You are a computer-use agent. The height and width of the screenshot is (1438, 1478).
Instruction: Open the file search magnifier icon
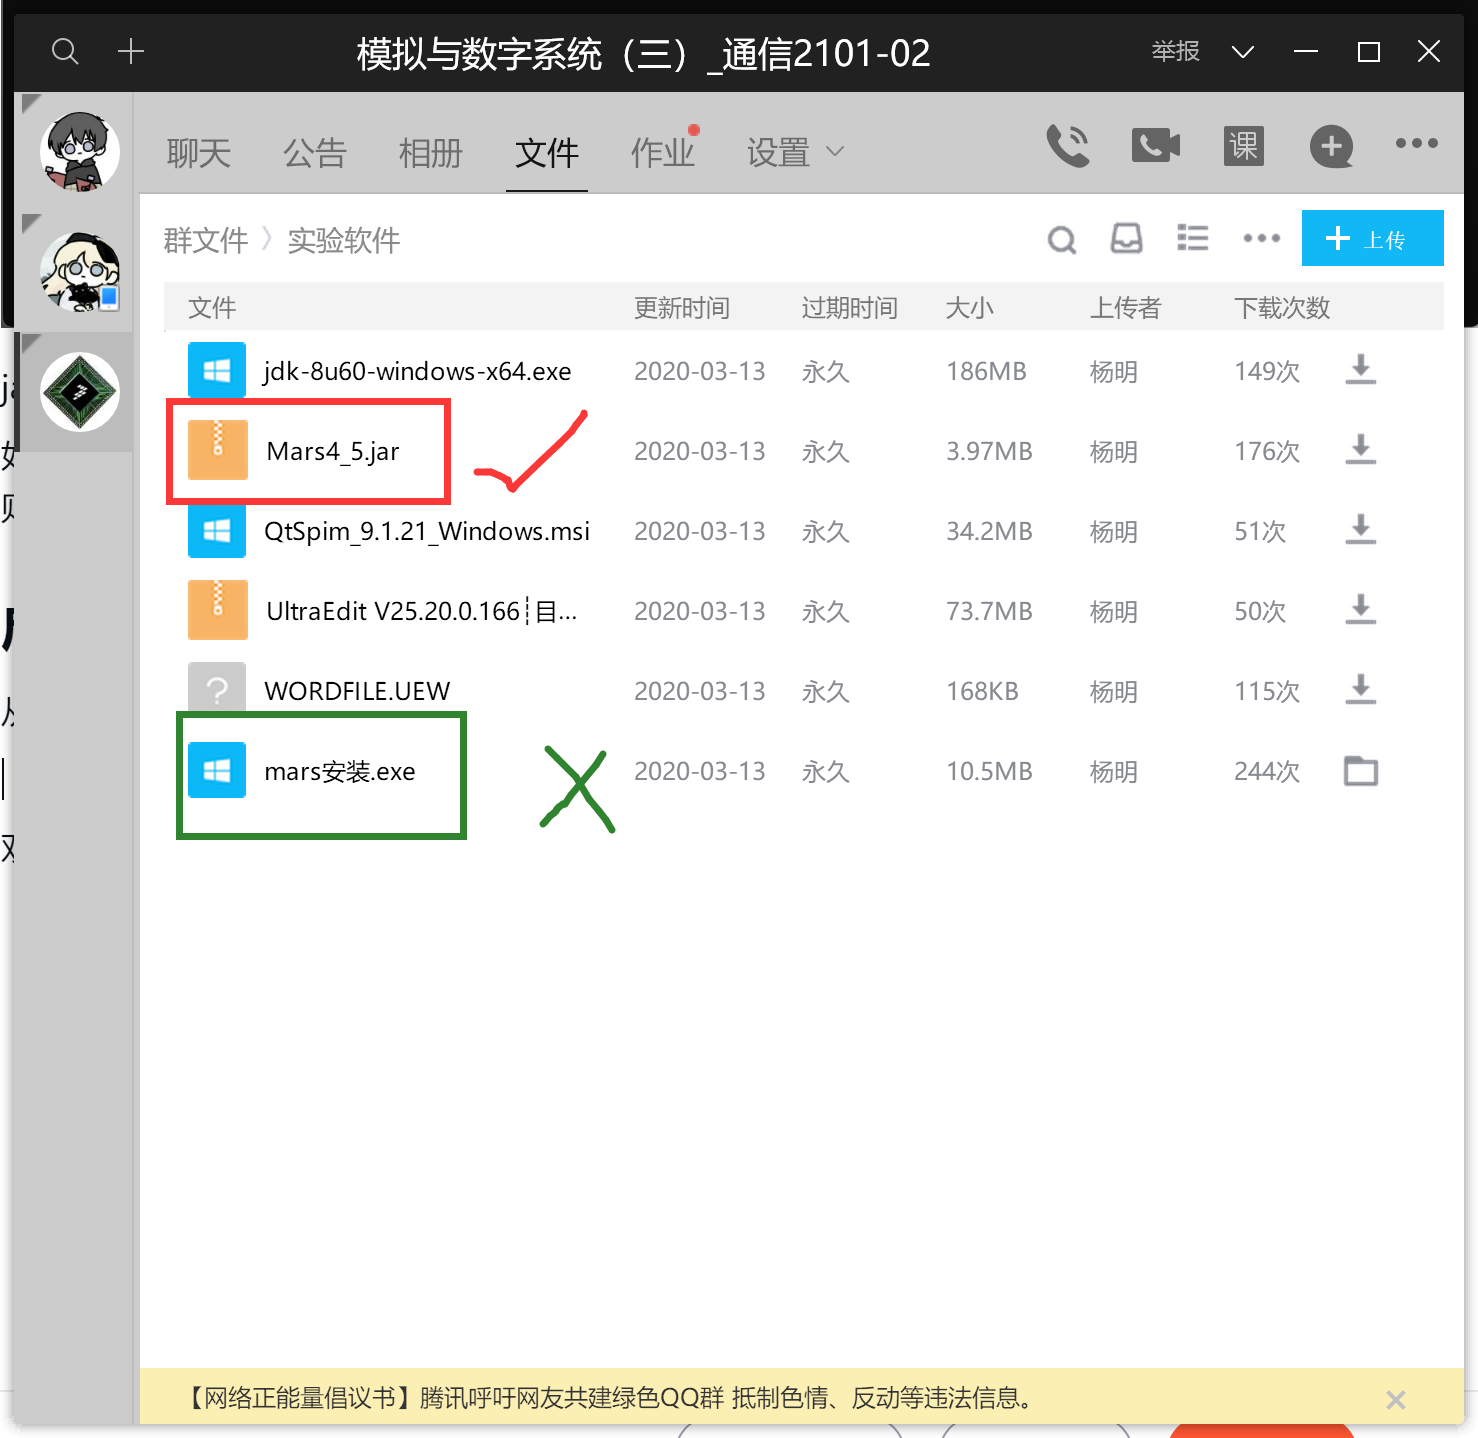(x=1061, y=239)
